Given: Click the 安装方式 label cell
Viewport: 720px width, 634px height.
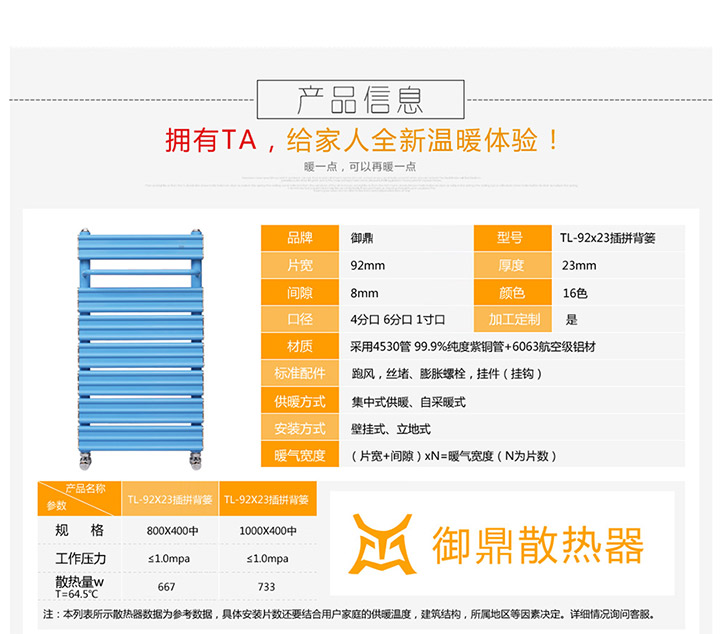Looking at the screenshot, I should pos(300,428).
